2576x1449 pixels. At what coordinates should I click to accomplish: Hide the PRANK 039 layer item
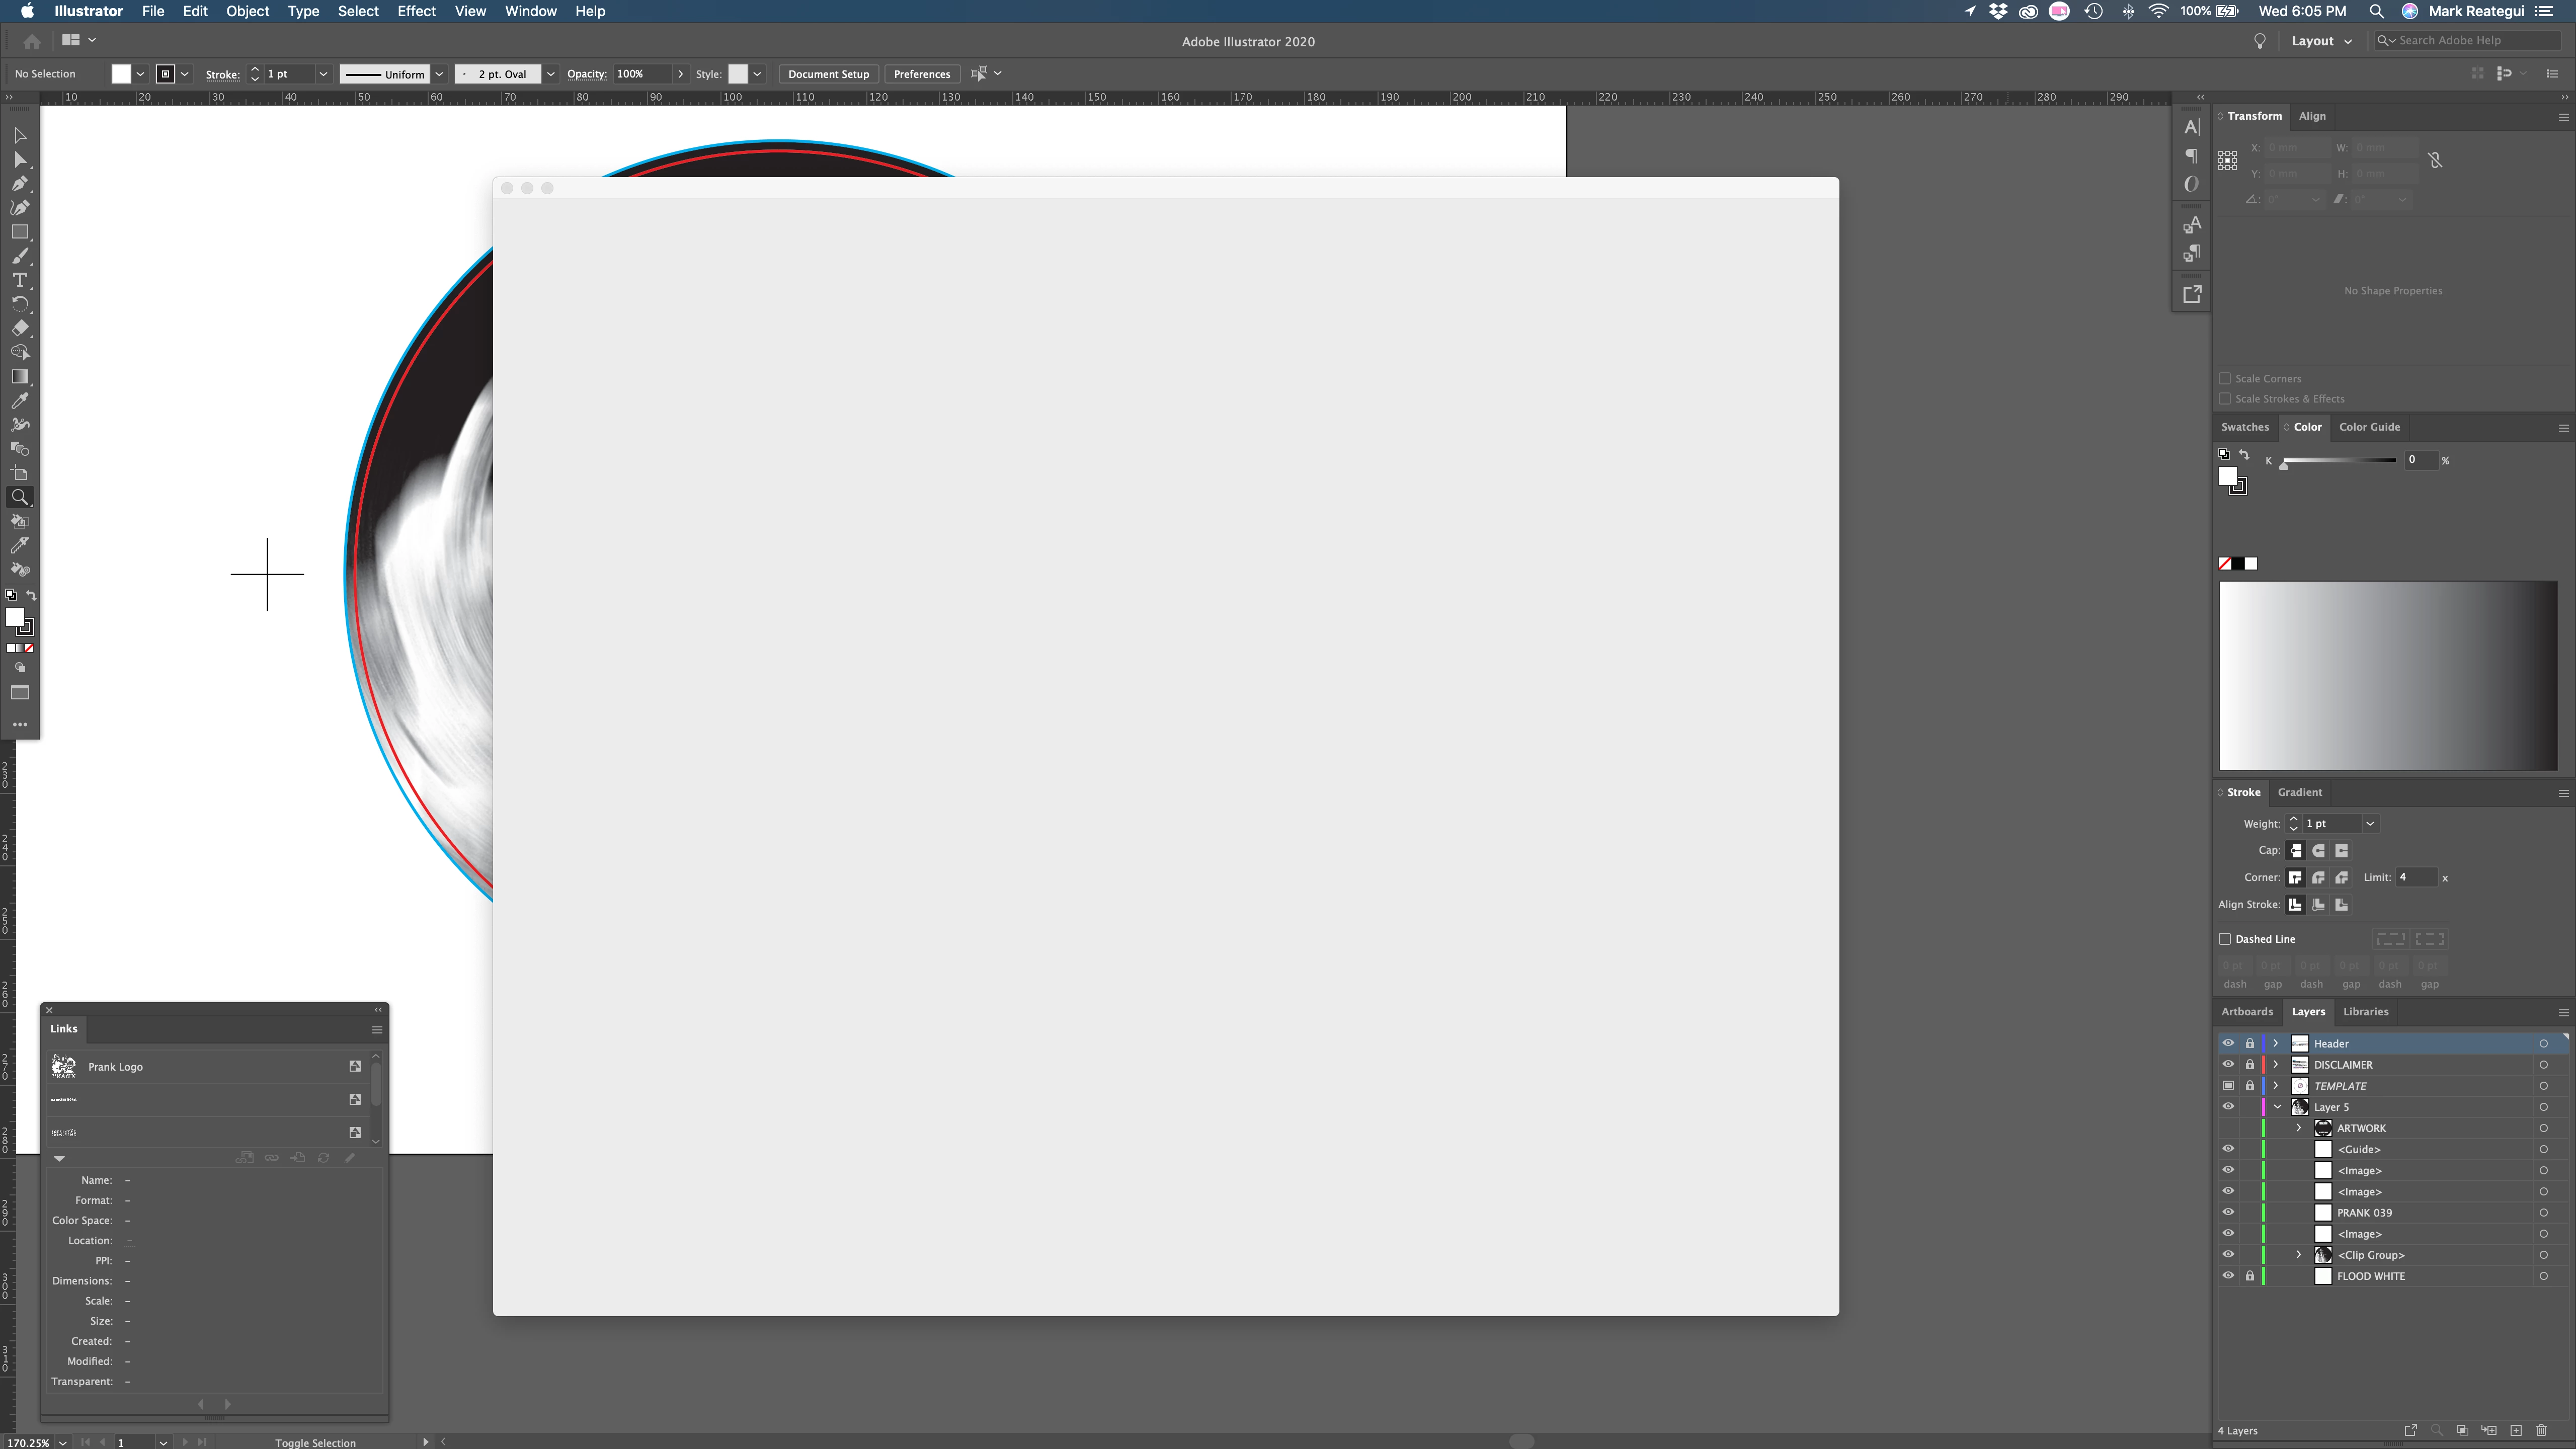coord(2228,1212)
